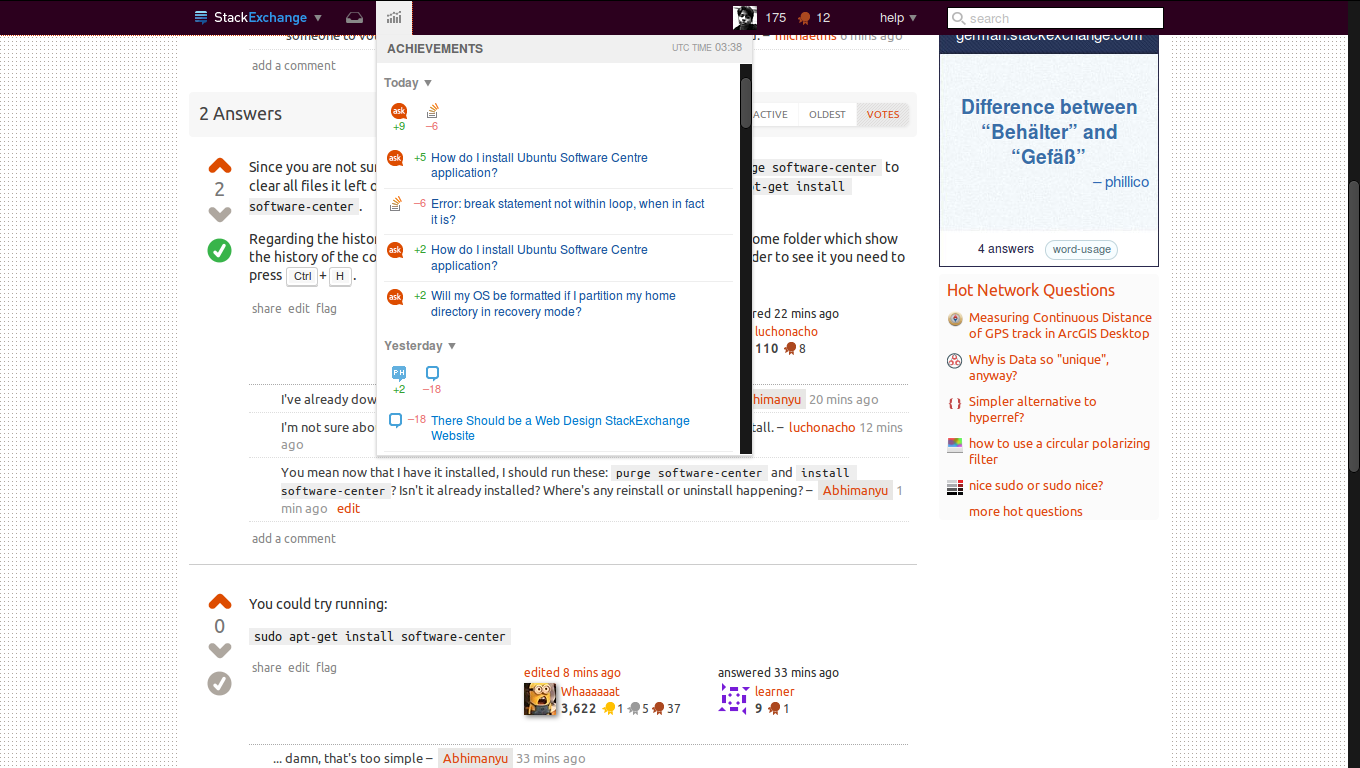The image size is (1360, 768).
Task: Open Whaaaaaat user profile link
Action: click(x=590, y=692)
